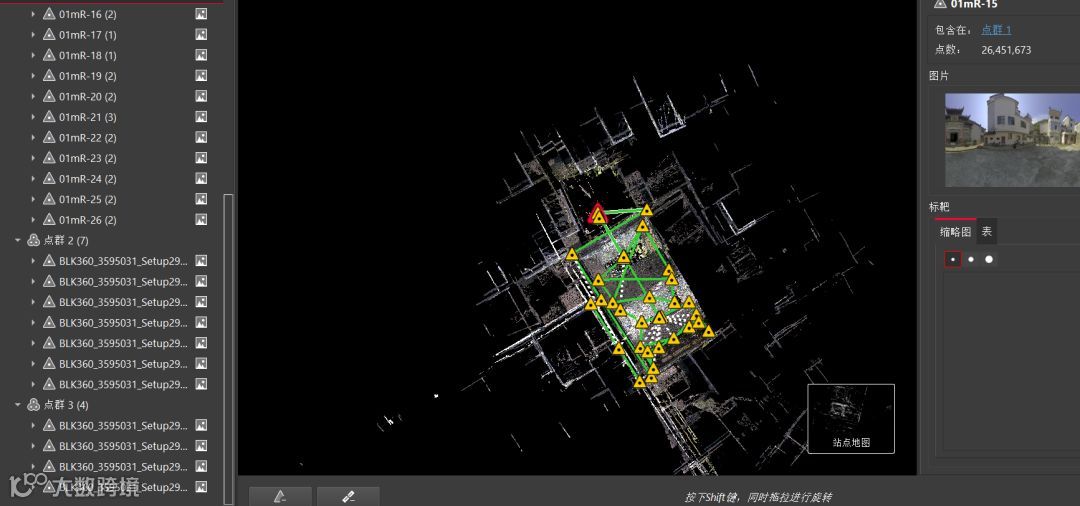Click the setup triangle icon of 01mR-19
The image size is (1080, 506).
coord(49,76)
